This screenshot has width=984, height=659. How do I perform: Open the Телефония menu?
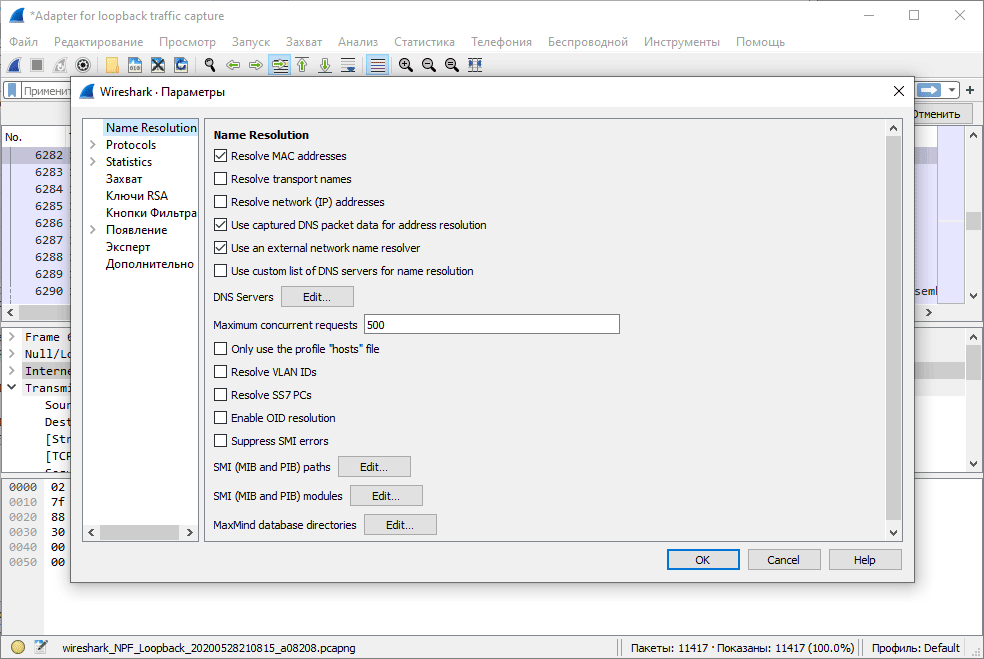pos(501,41)
